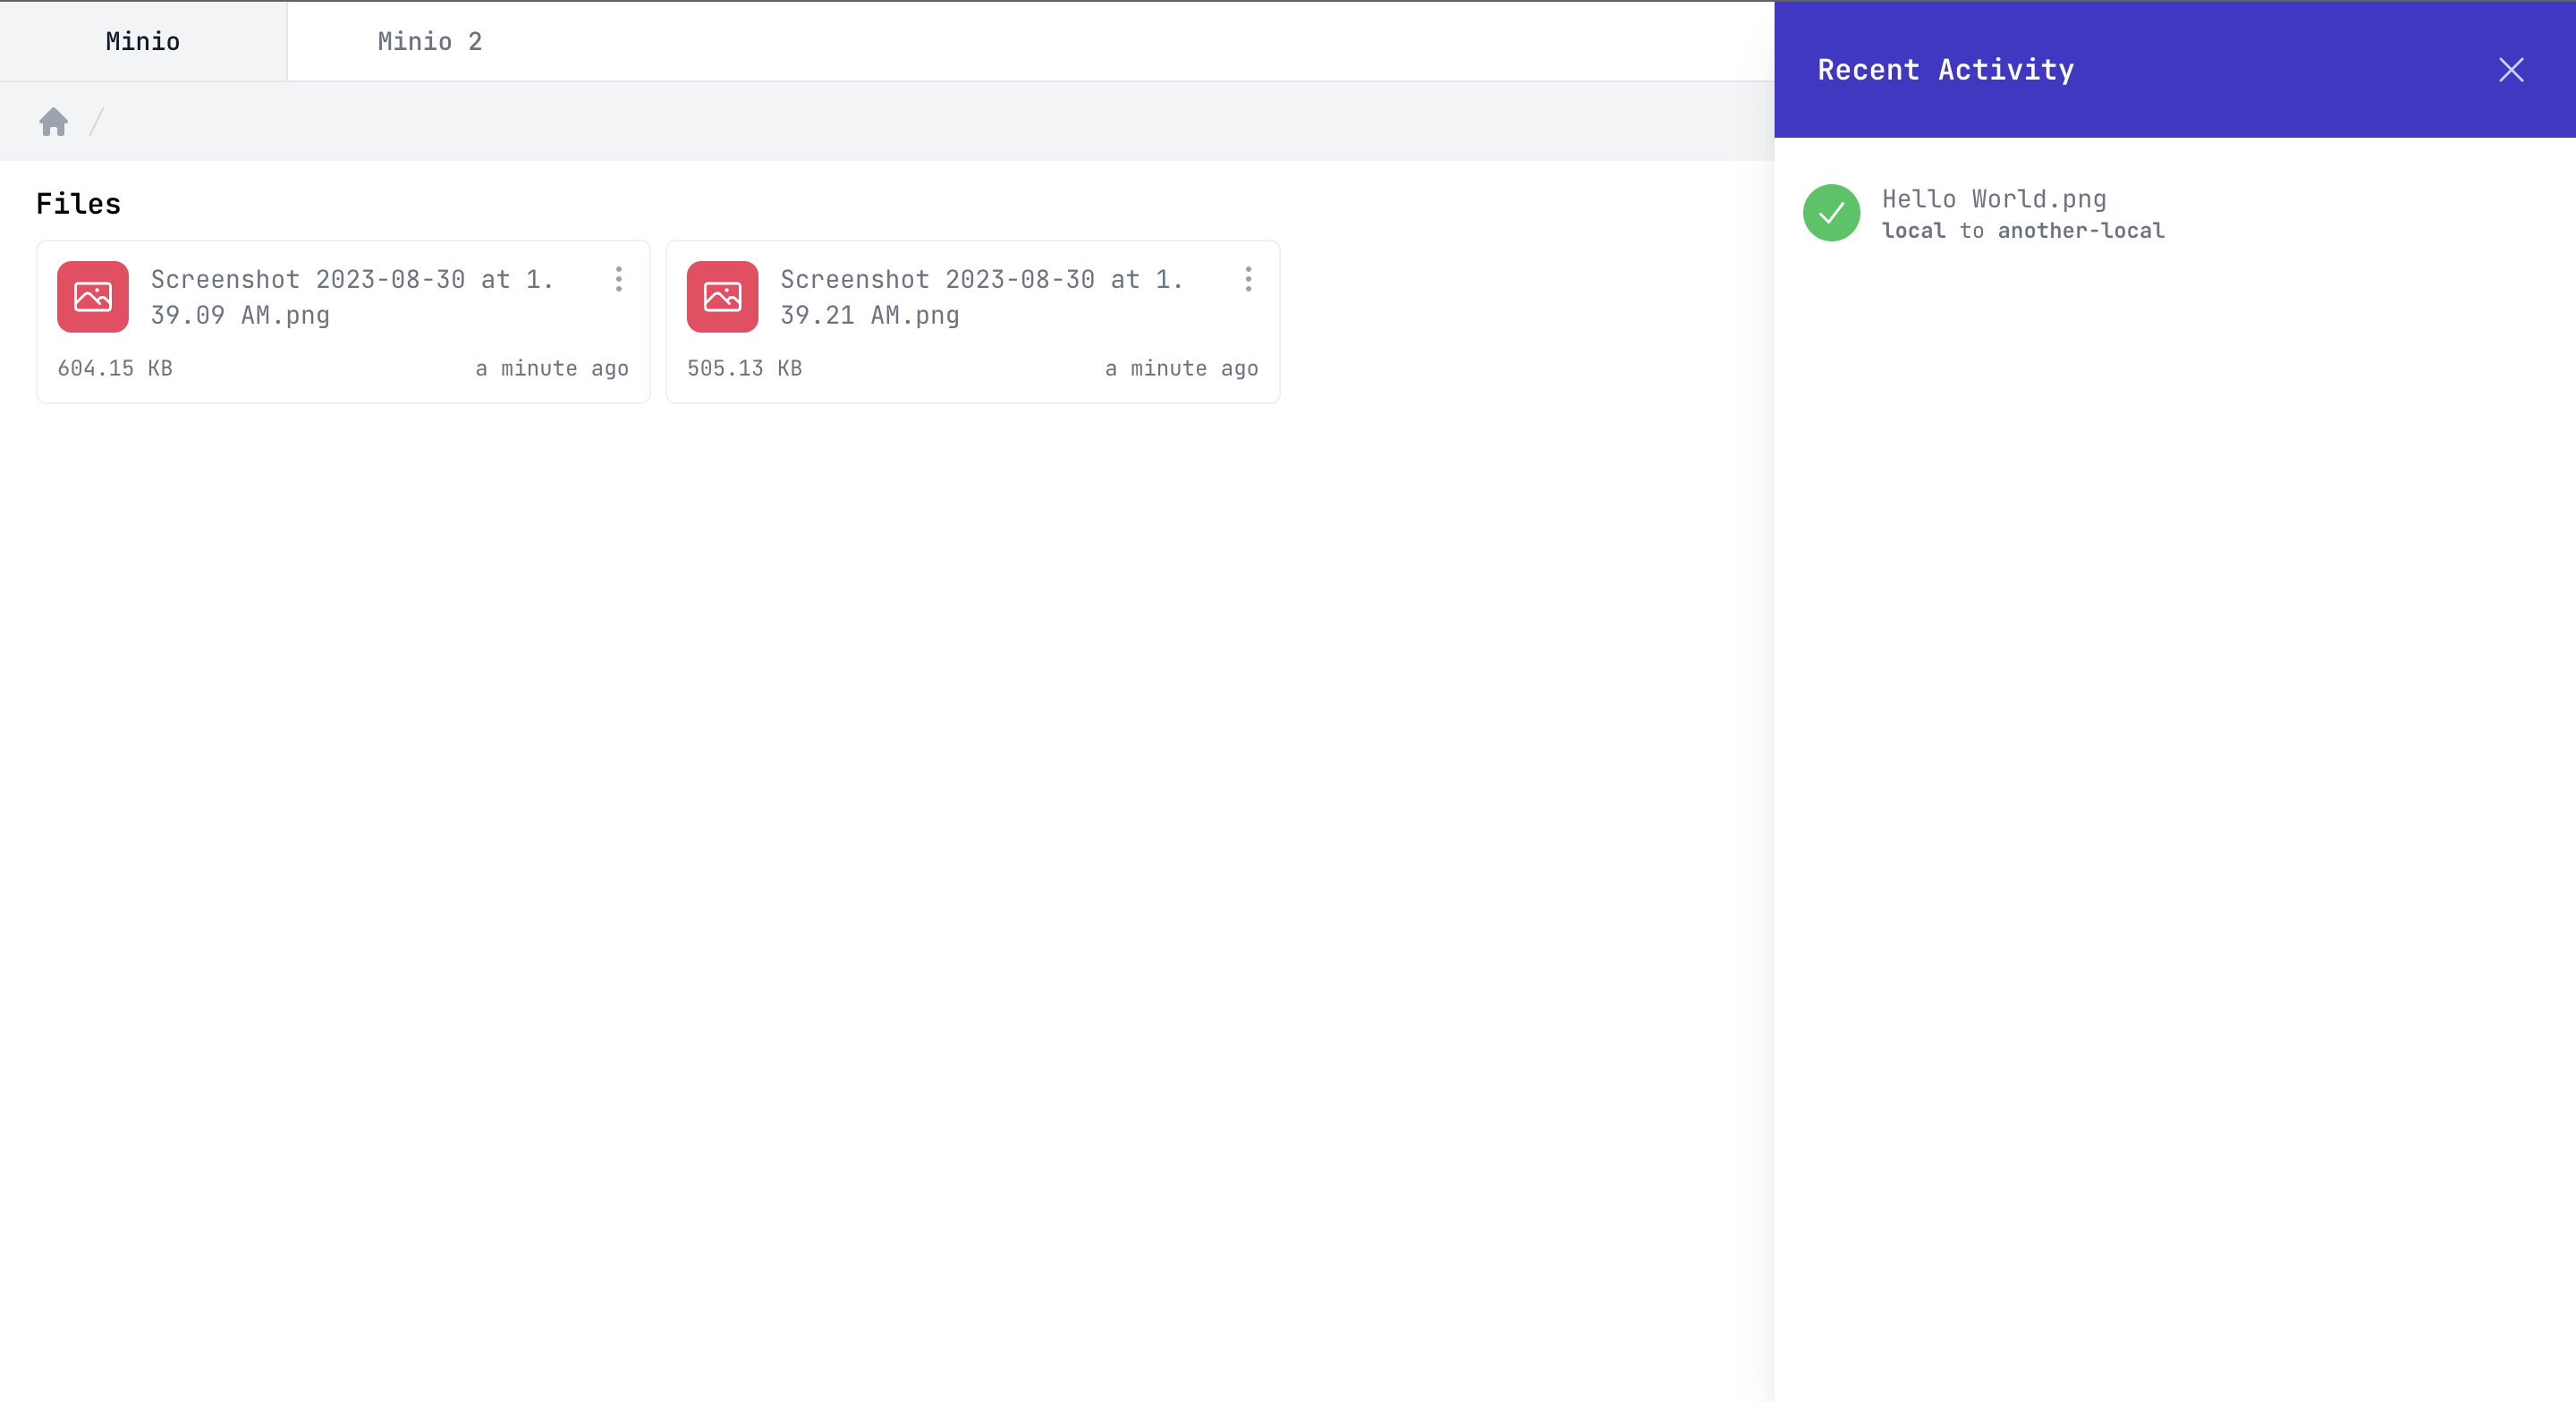Click image icon of 1.39.09 AM screenshot
The height and width of the screenshot is (1402, 2576).
[93, 297]
